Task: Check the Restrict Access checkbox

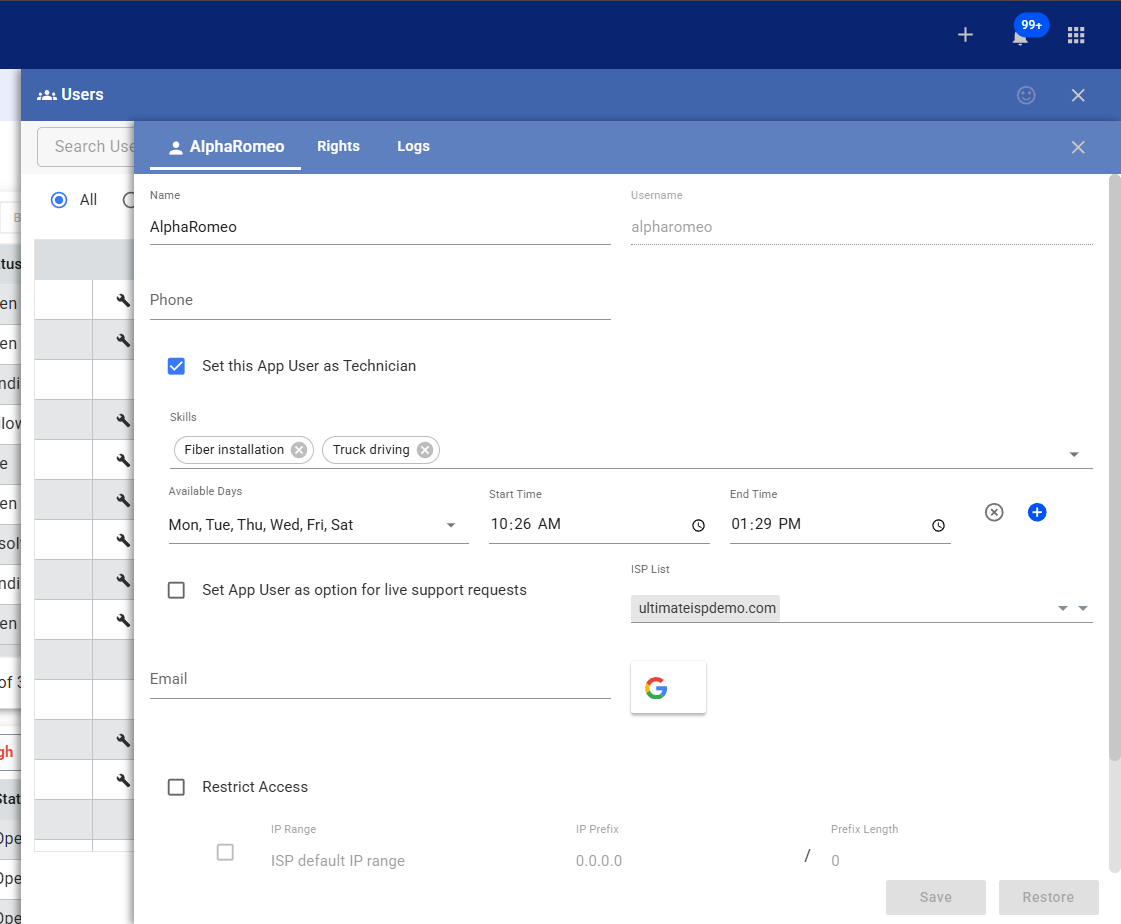Action: (177, 787)
